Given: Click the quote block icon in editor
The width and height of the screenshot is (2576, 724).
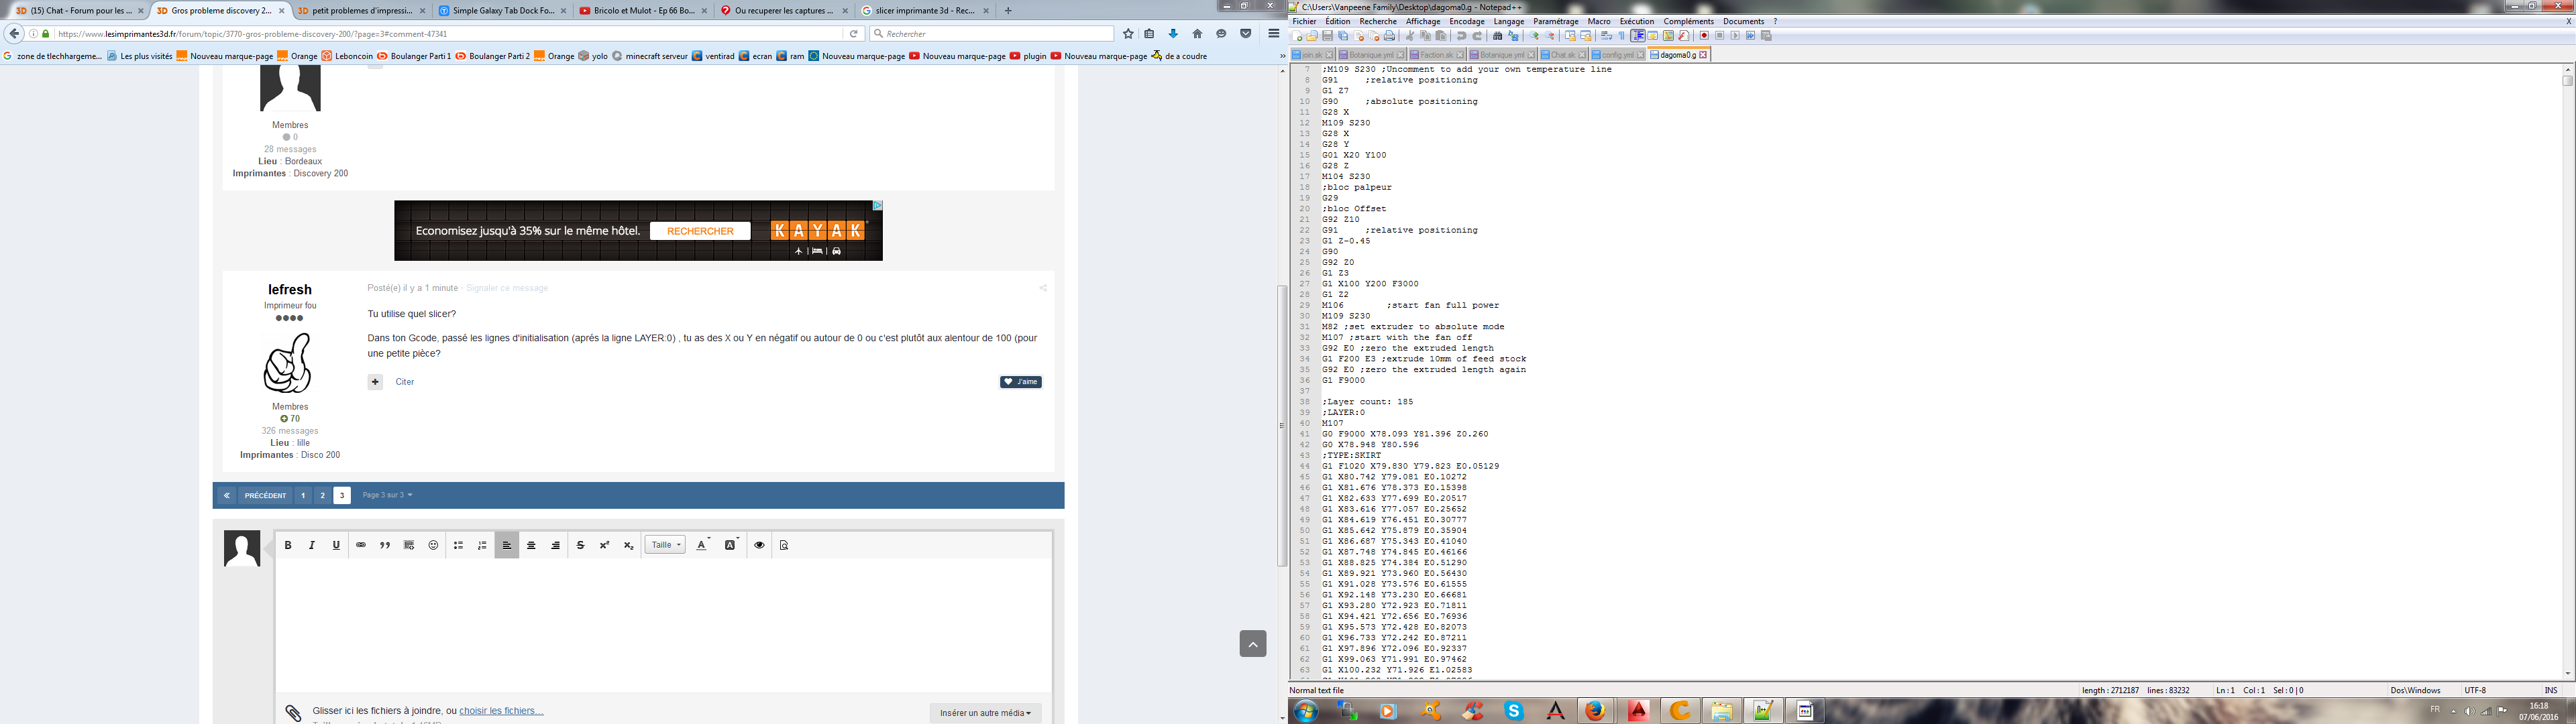Looking at the screenshot, I should click(x=385, y=545).
